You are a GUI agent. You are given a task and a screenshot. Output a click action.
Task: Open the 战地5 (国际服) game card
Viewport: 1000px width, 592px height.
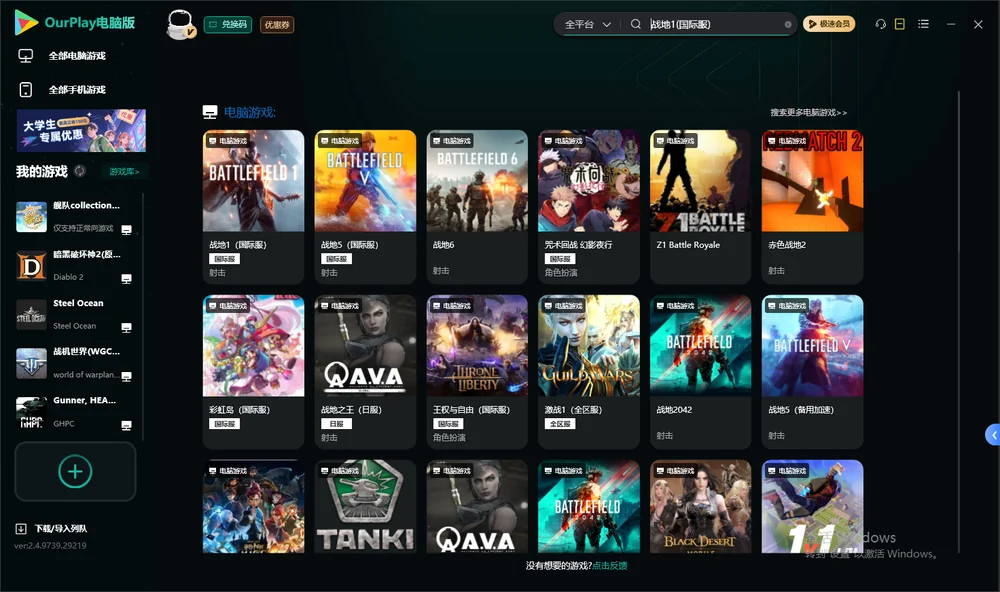(365, 207)
